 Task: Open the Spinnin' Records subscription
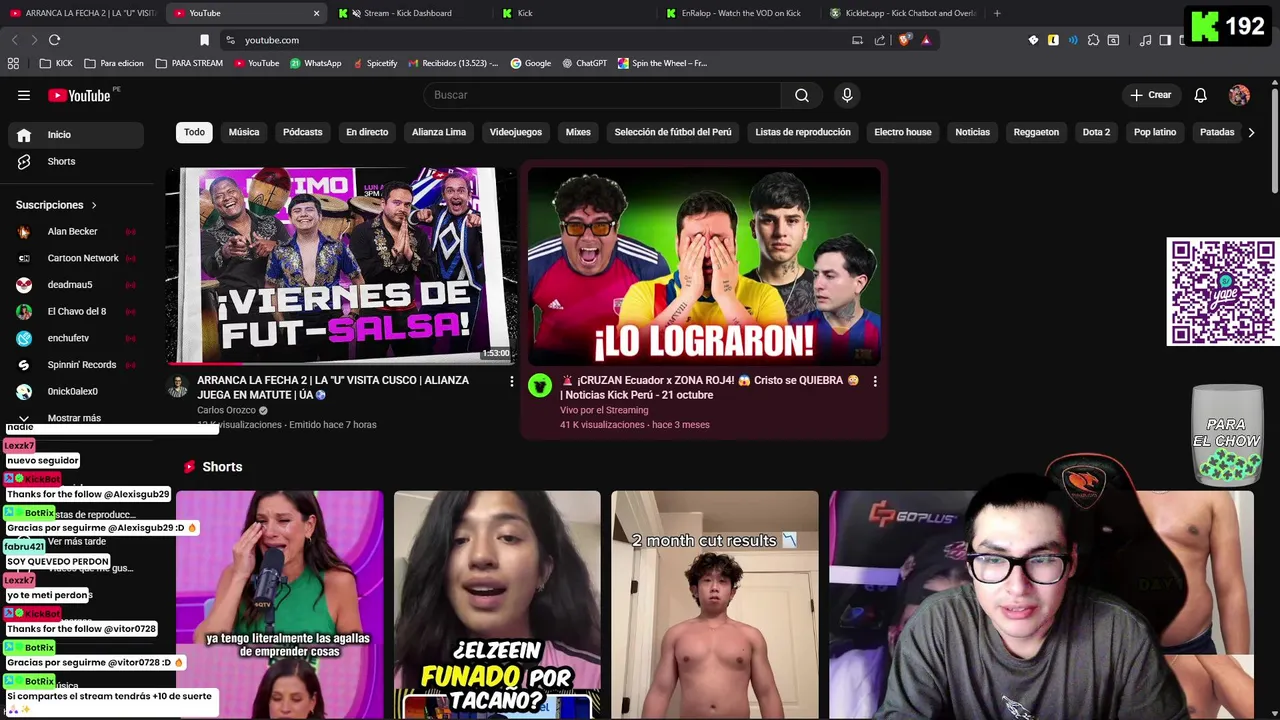pyautogui.click(x=76, y=365)
